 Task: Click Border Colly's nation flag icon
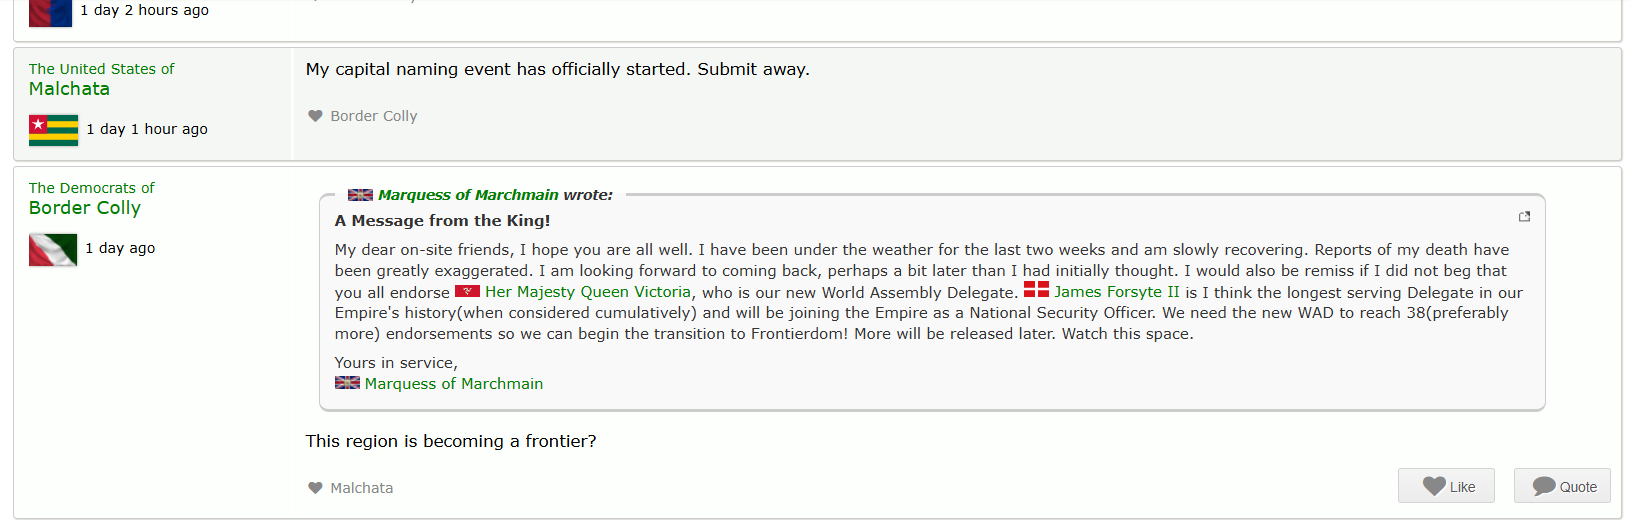tap(53, 249)
